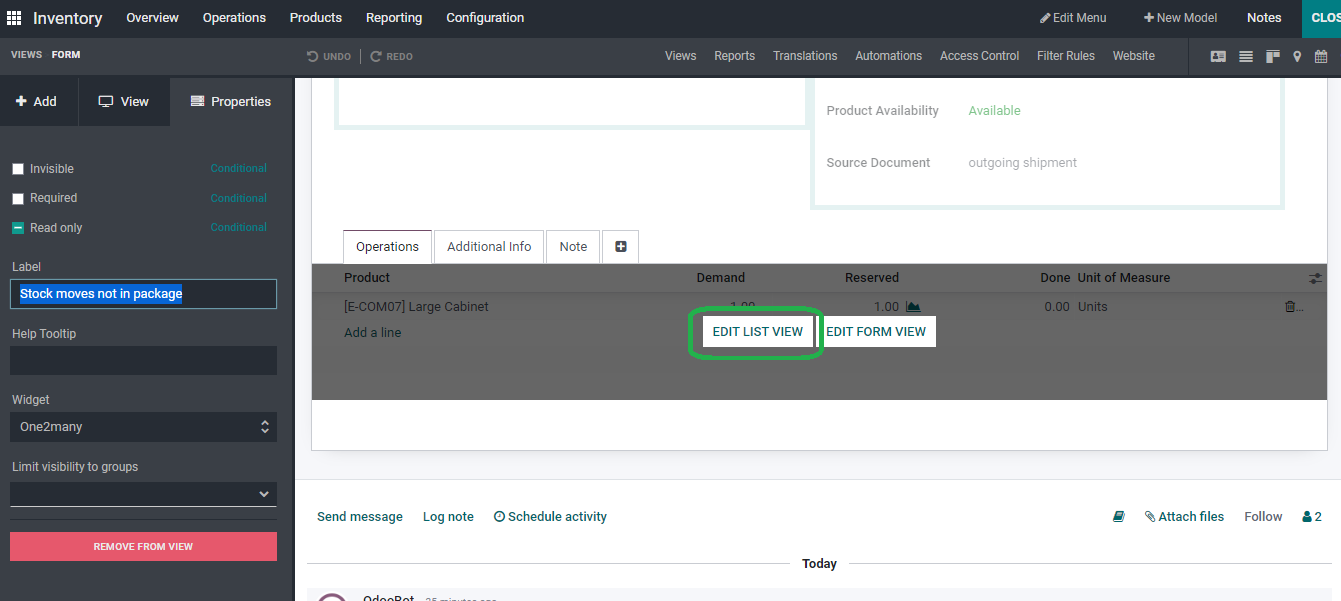Screen dimensions: 1341x601
Task: Click Send message
Action: pos(360,517)
